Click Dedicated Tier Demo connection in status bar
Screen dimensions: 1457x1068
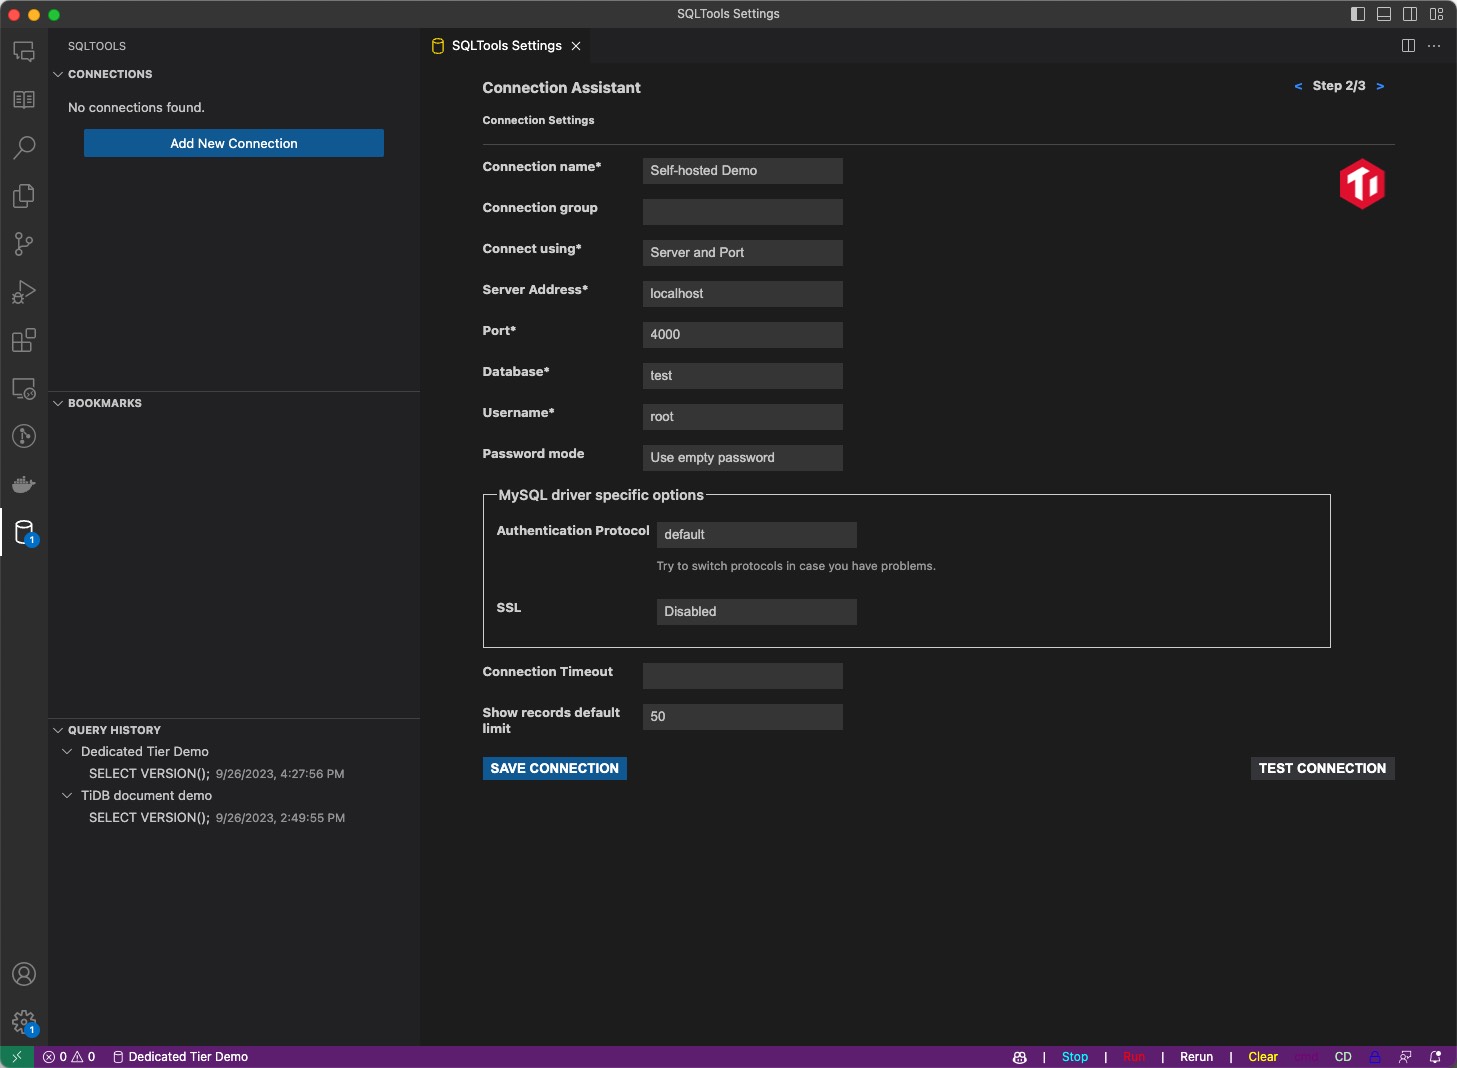click(x=180, y=1057)
